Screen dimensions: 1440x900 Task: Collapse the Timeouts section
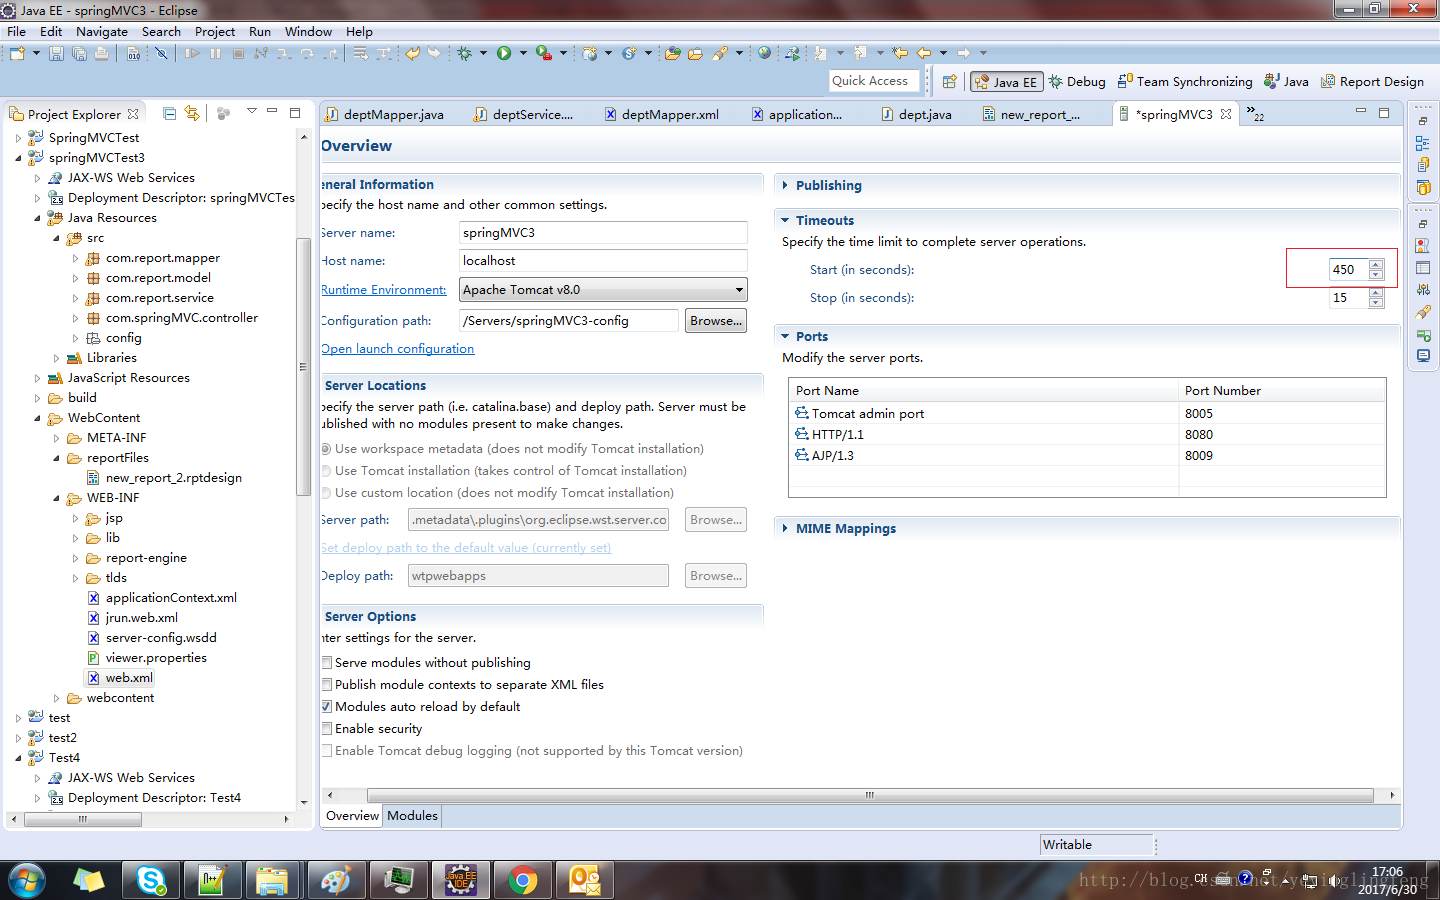[x=785, y=220]
